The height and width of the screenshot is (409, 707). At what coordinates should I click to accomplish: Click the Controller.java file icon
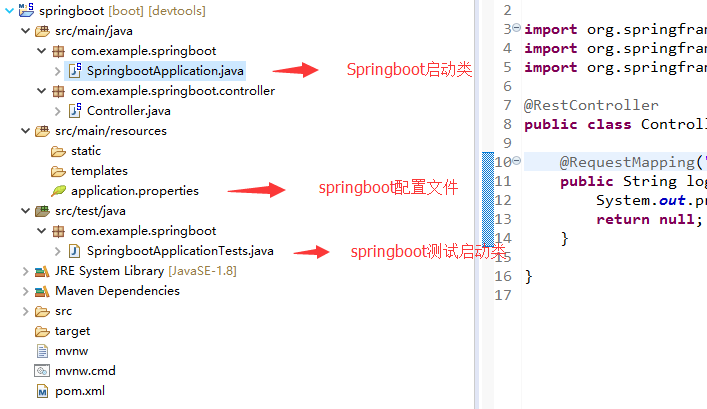click(x=75, y=111)
